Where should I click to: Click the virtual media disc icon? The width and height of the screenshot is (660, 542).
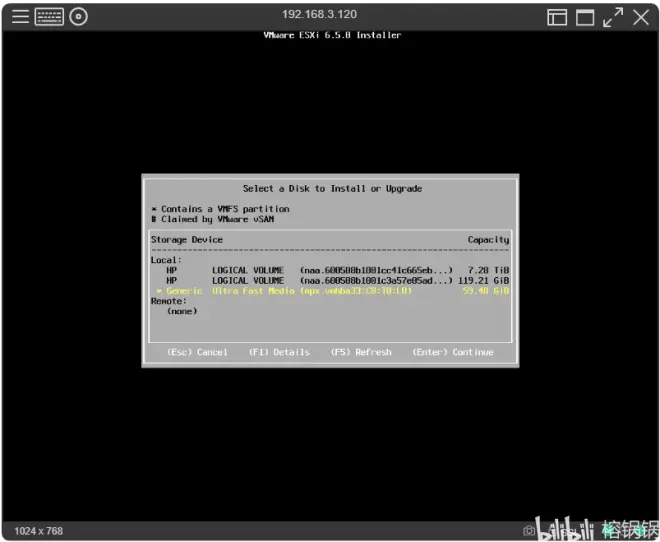78,17
